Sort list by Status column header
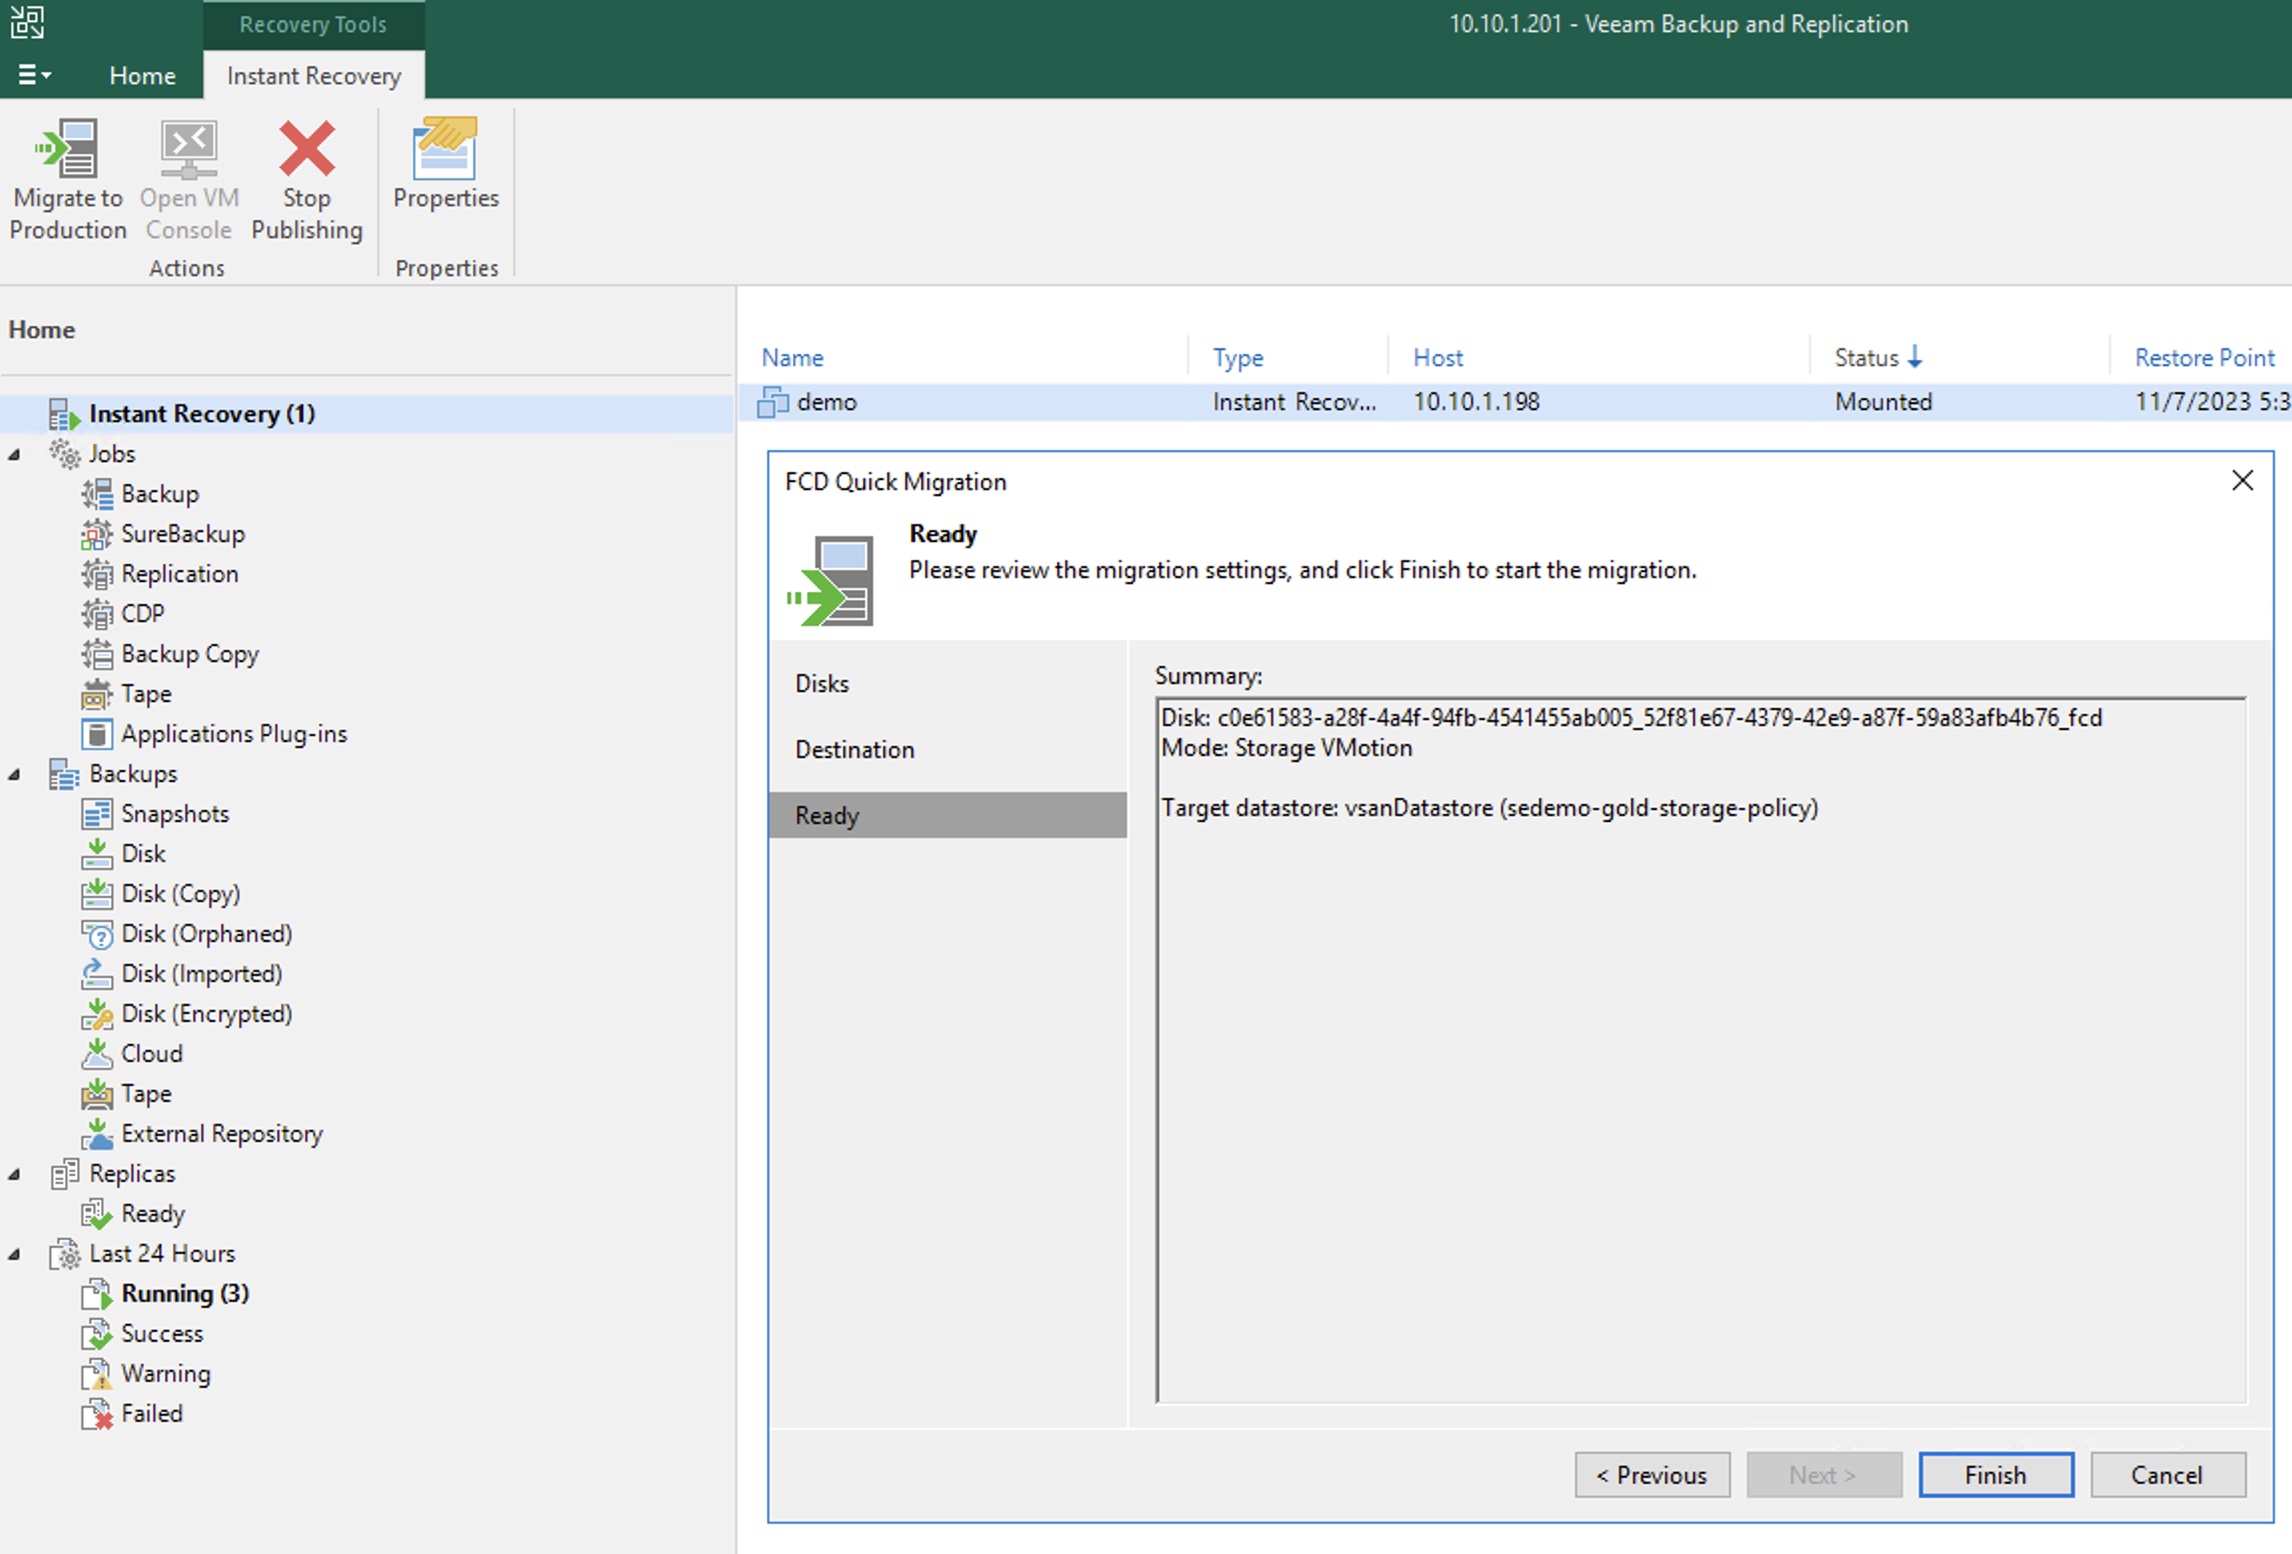Viewport: 2292px width, 1554px height. pyautogui.click(x=1866, y=358)
